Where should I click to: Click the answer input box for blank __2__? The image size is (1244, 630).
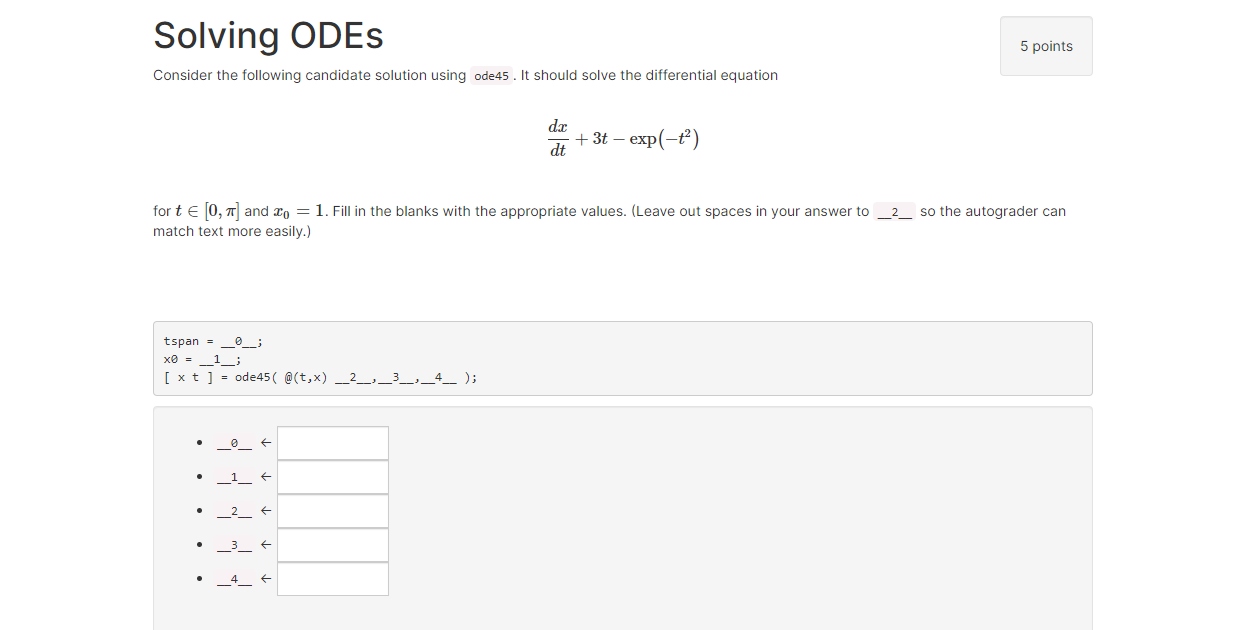coord(333,510)
